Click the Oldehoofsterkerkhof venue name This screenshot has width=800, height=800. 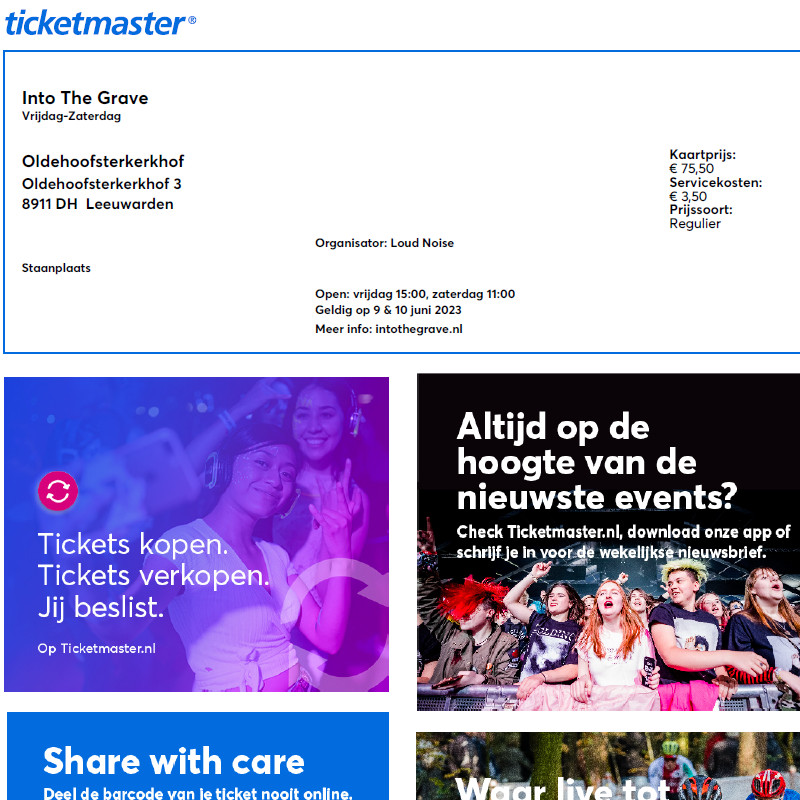pos(103,161)
